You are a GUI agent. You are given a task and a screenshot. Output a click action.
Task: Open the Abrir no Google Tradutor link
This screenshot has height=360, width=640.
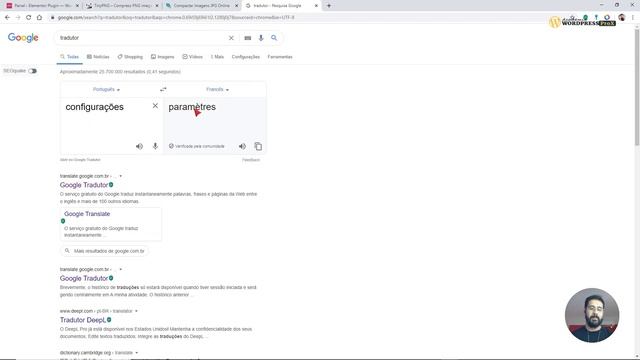(80, 160)
